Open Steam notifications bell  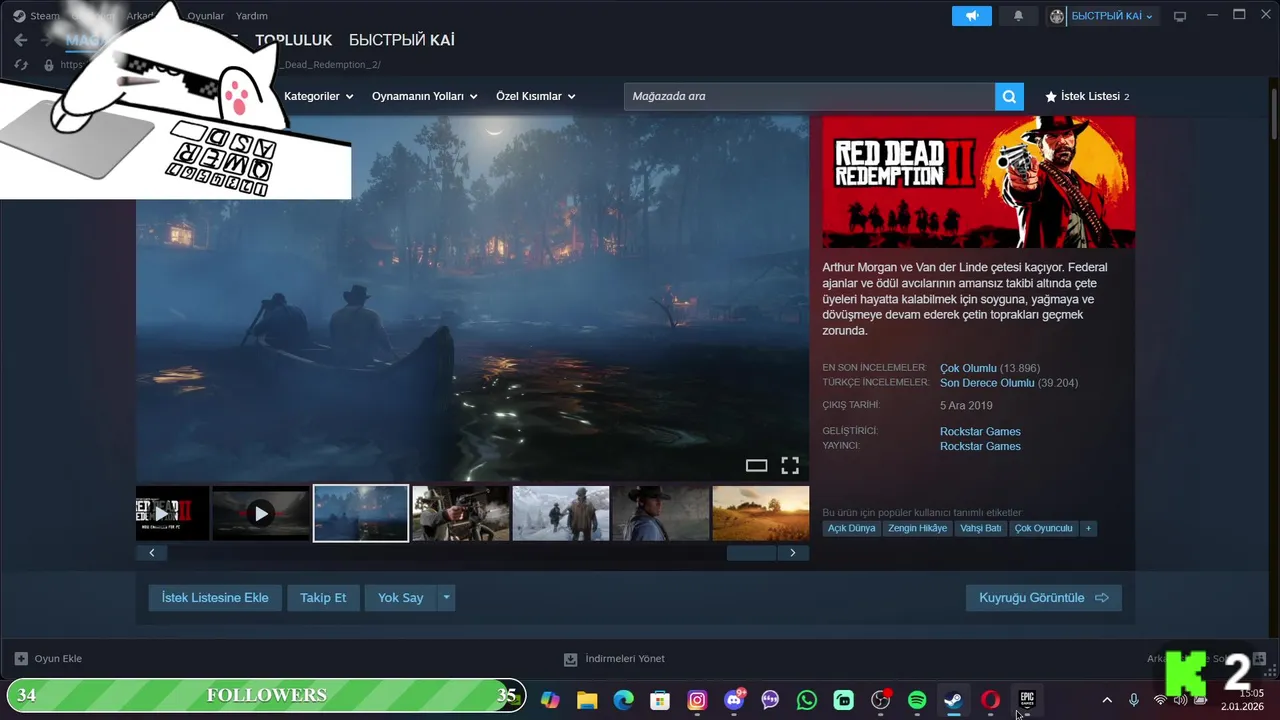pos(1018,16)
